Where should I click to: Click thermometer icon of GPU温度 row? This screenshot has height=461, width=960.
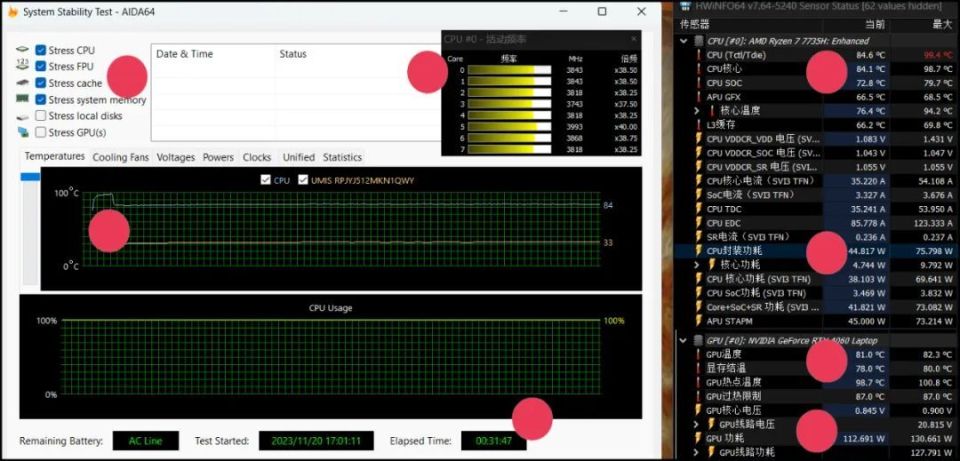tap(698, 354)
